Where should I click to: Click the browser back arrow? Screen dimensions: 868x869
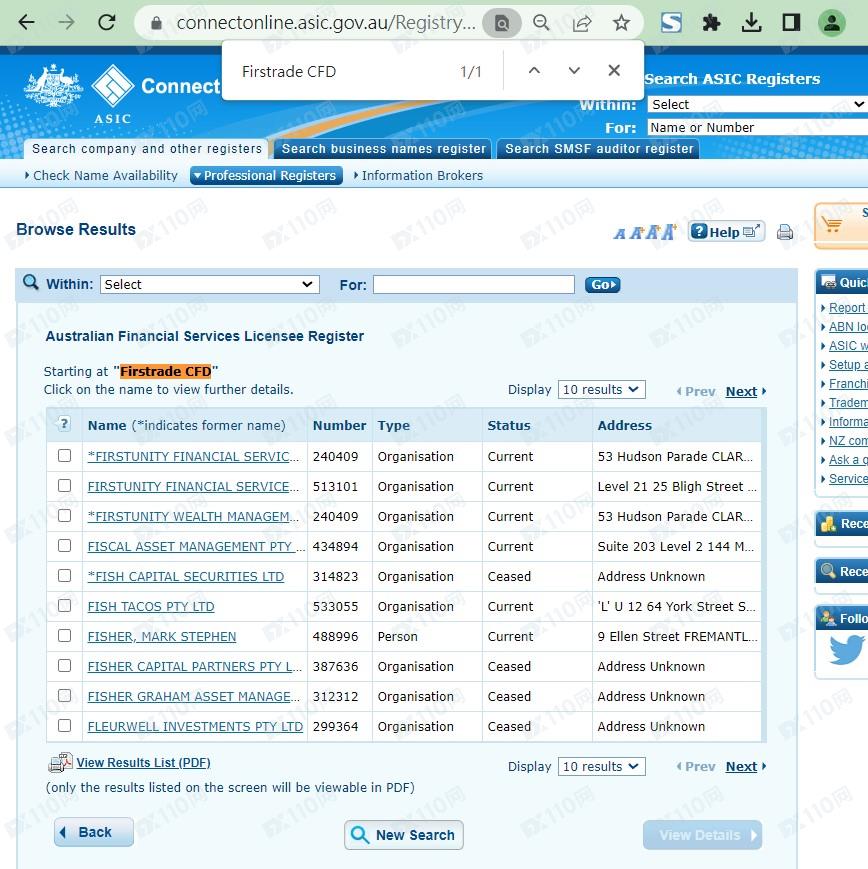pyautogui.click(x=26, y=23)
